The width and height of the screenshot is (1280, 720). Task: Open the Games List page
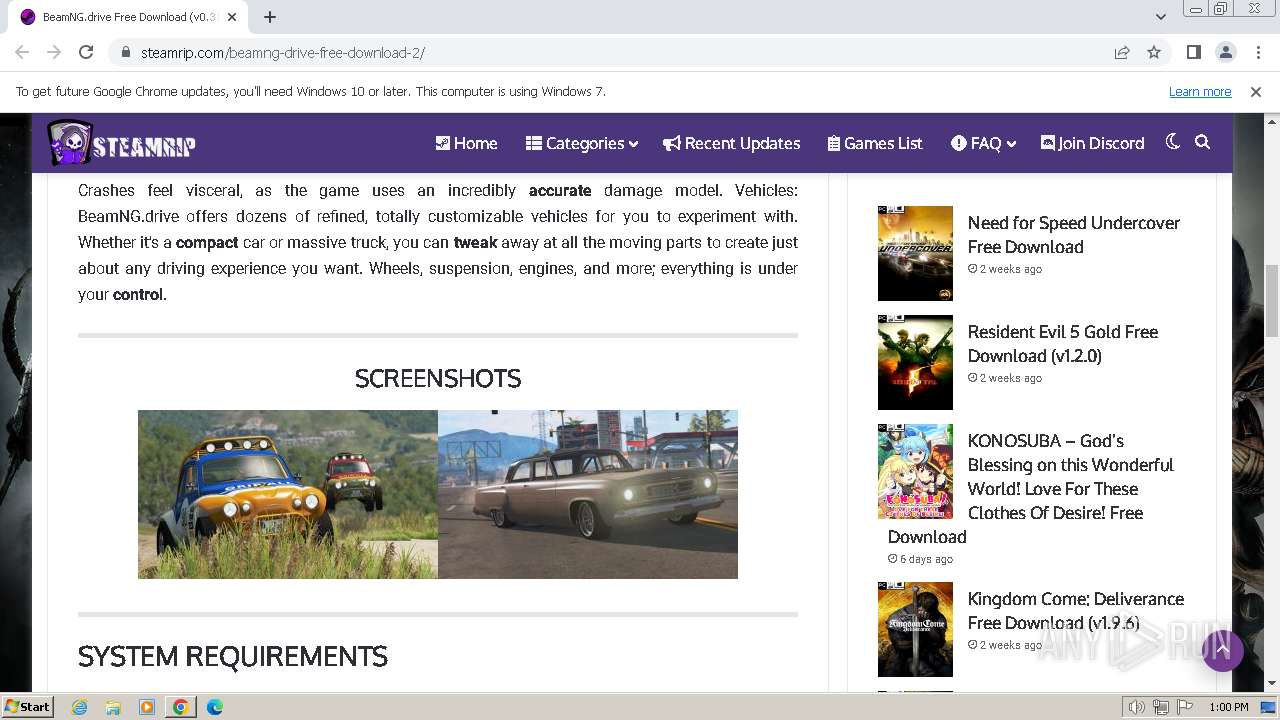coord(875,143)
